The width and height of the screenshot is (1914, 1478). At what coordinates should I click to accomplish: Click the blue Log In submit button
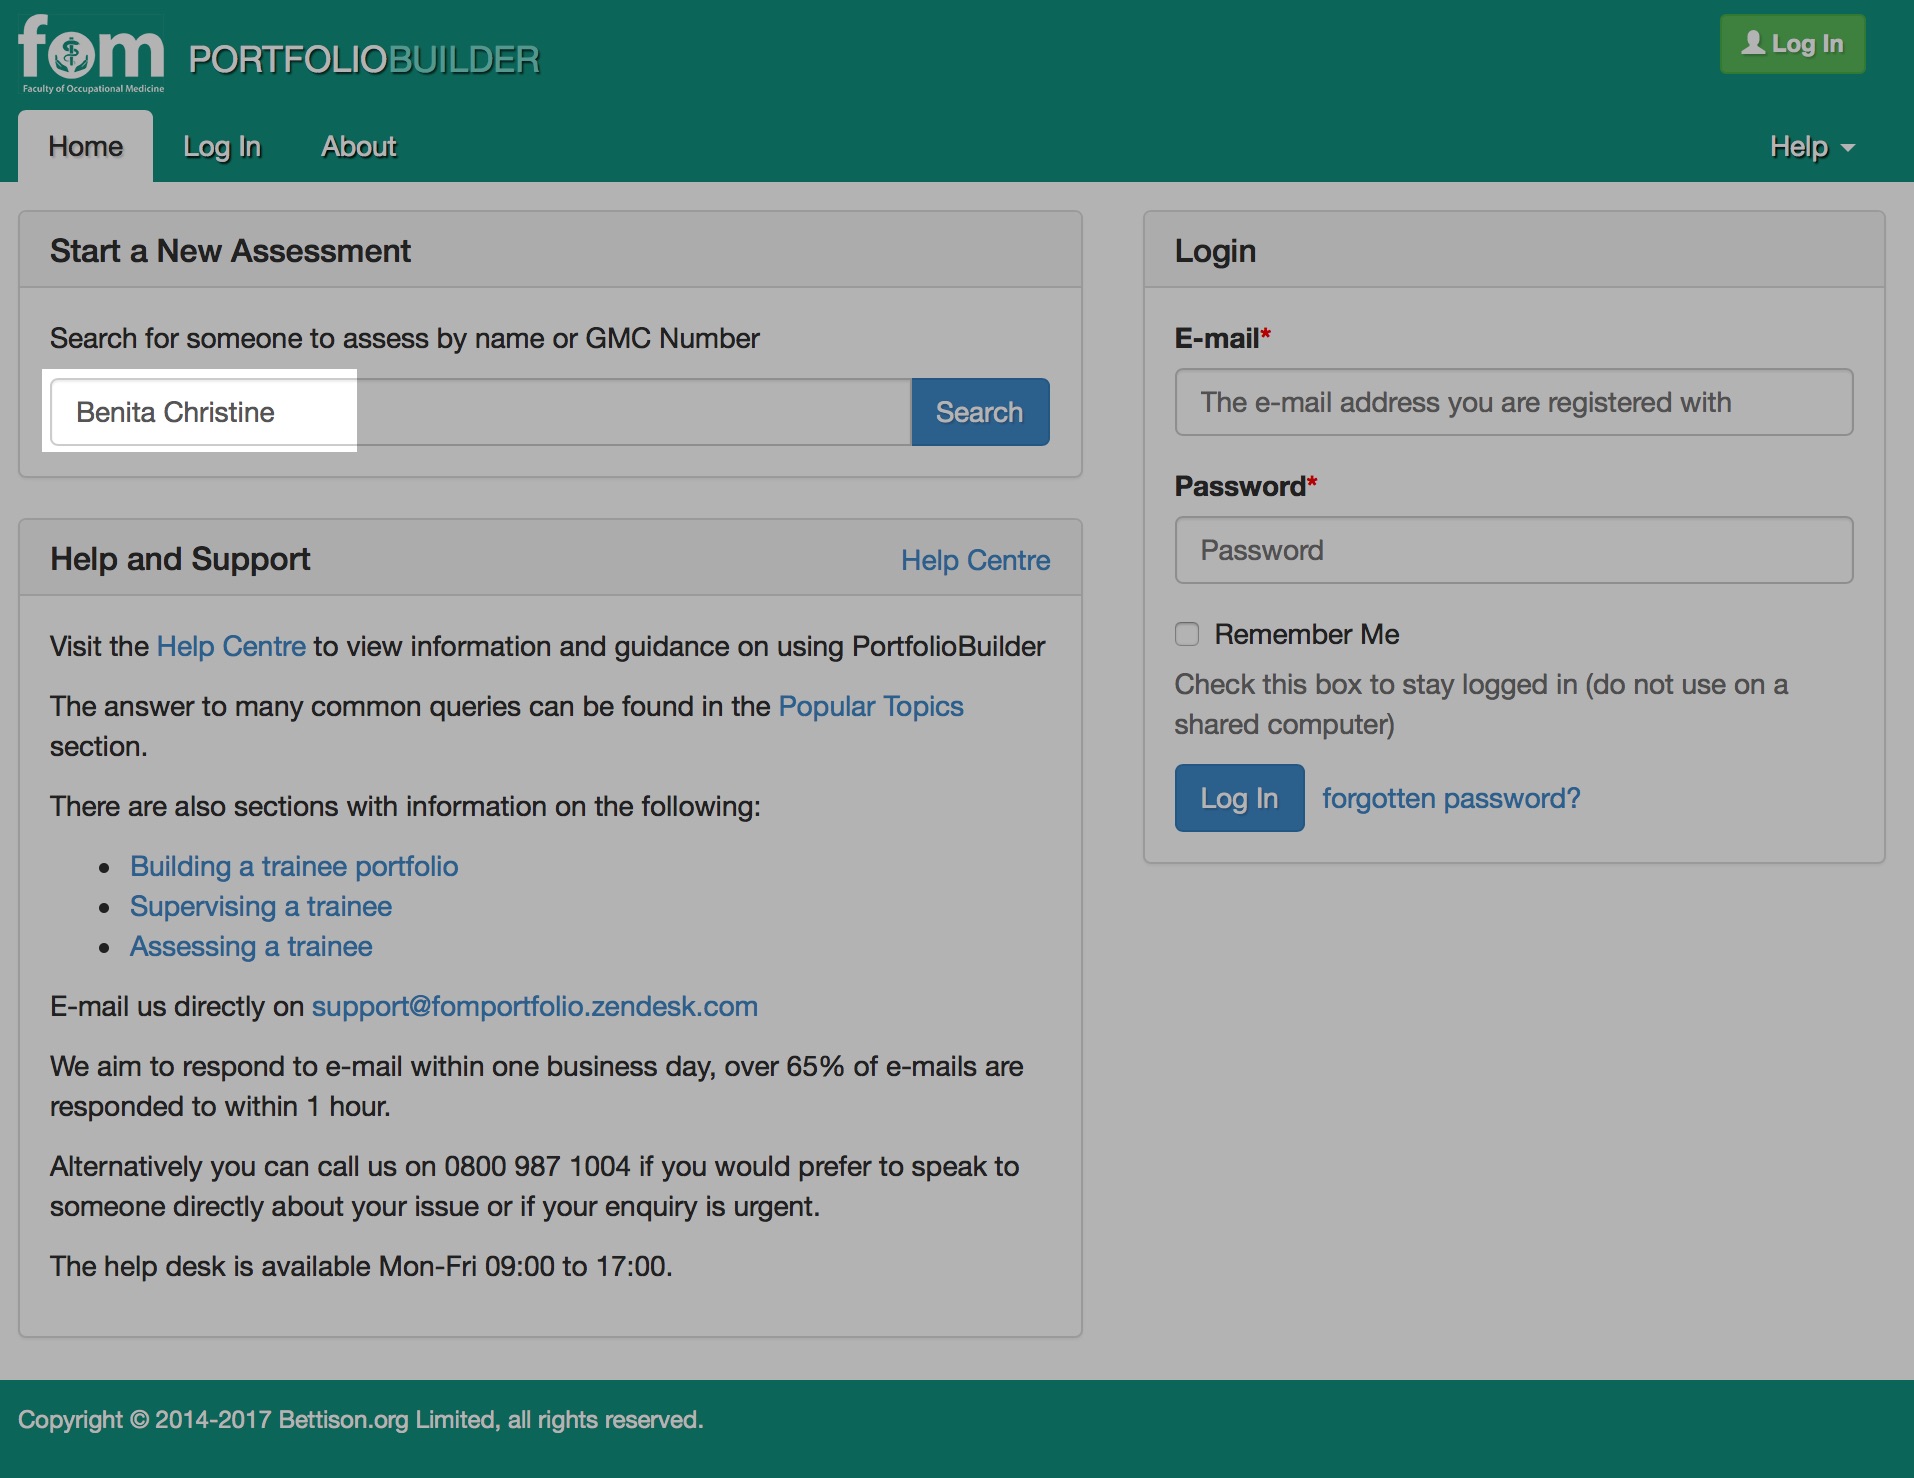[x=1239, y=798]
